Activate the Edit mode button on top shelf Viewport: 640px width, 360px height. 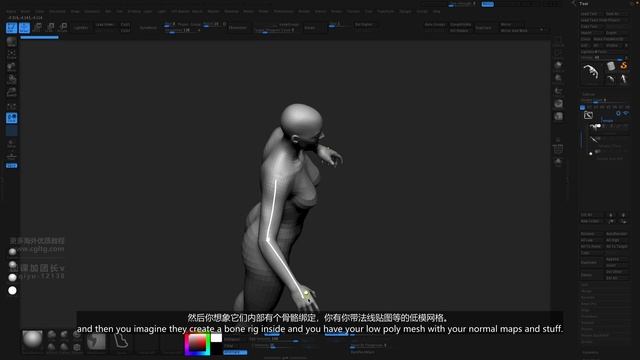11,28
